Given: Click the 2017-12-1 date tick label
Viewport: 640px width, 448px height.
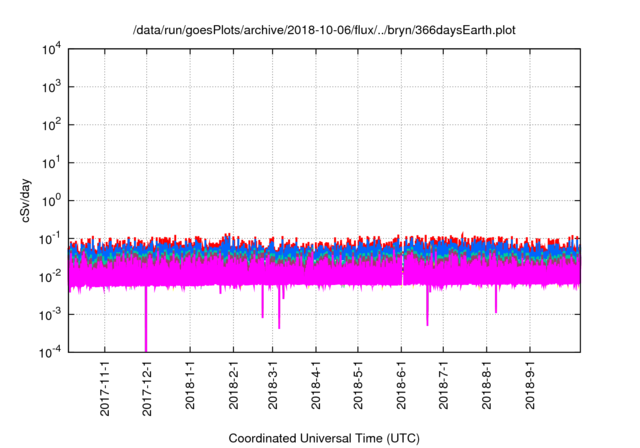Looking at the screenshot, I should pyautogui.click(x=148, y=386).
